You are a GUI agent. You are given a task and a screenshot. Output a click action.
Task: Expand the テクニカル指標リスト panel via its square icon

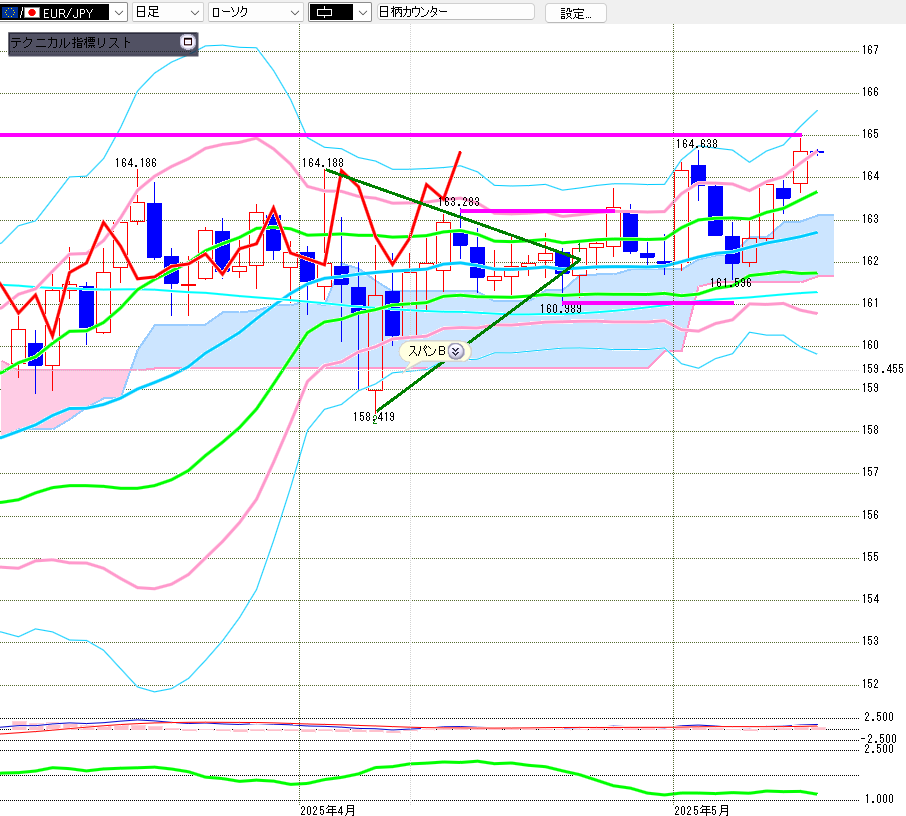point(187,42)
